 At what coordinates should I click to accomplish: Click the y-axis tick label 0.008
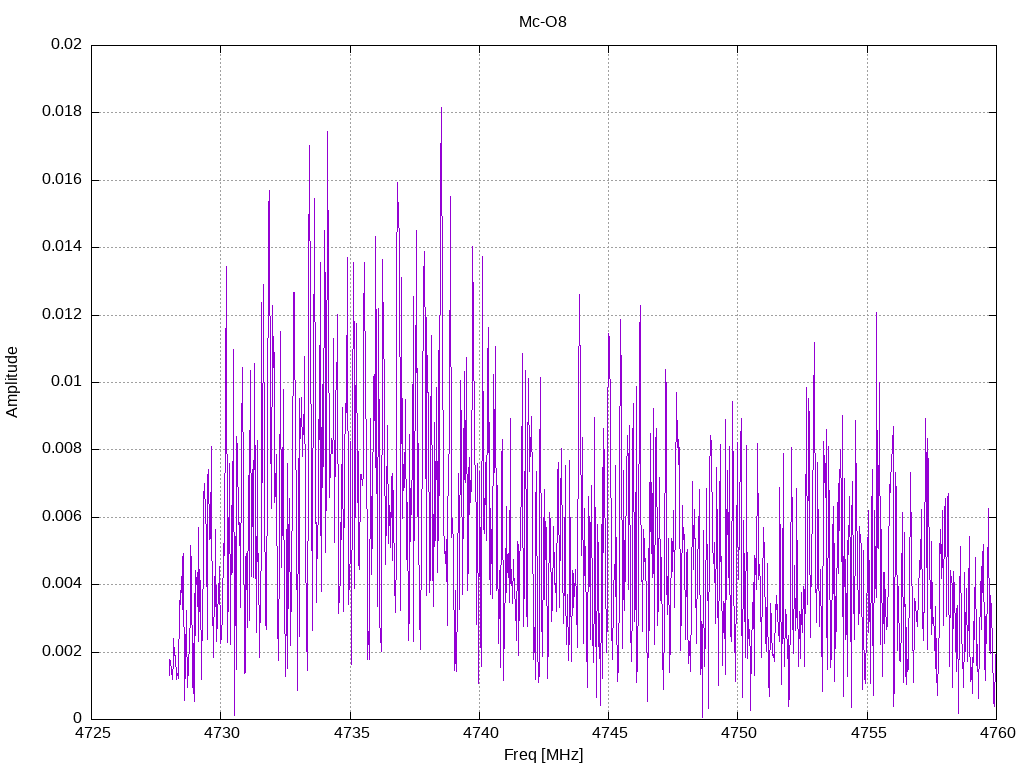[62, 449]
